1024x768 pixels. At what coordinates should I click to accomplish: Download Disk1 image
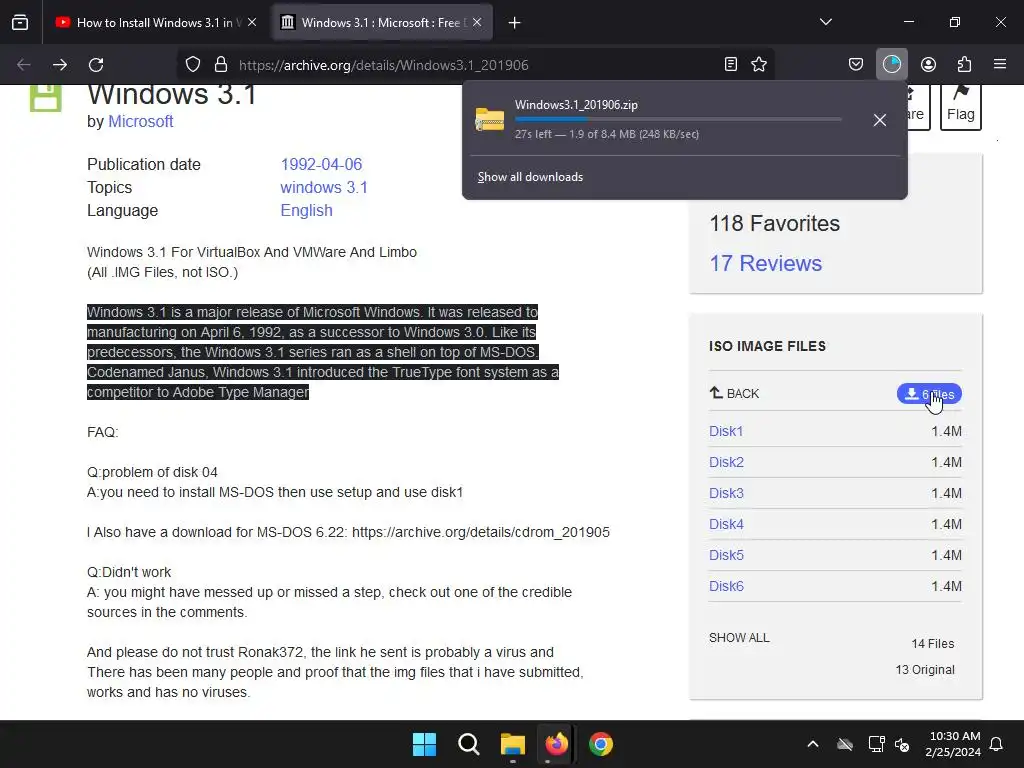click(x=726, y=431)
